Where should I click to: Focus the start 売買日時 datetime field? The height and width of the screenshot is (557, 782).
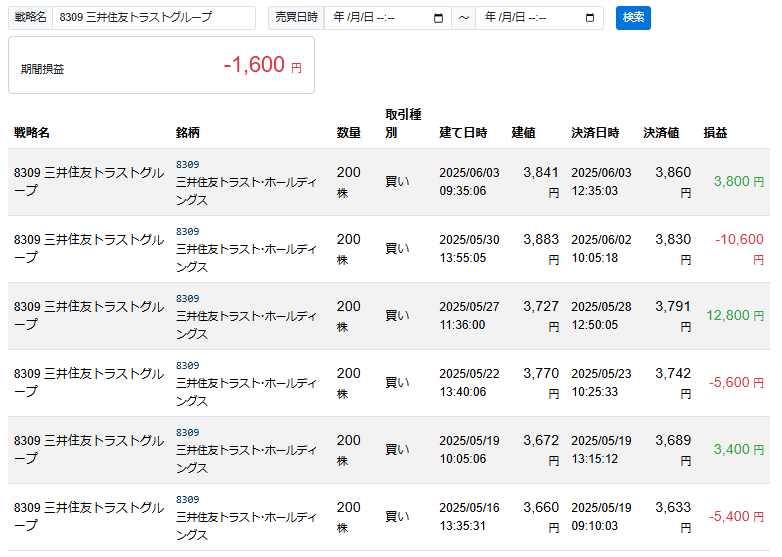coord(388,18)
